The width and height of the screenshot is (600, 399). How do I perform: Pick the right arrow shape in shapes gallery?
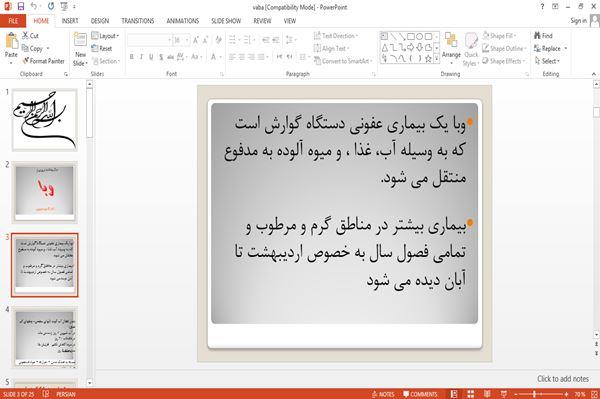click(x=411, y=47)
